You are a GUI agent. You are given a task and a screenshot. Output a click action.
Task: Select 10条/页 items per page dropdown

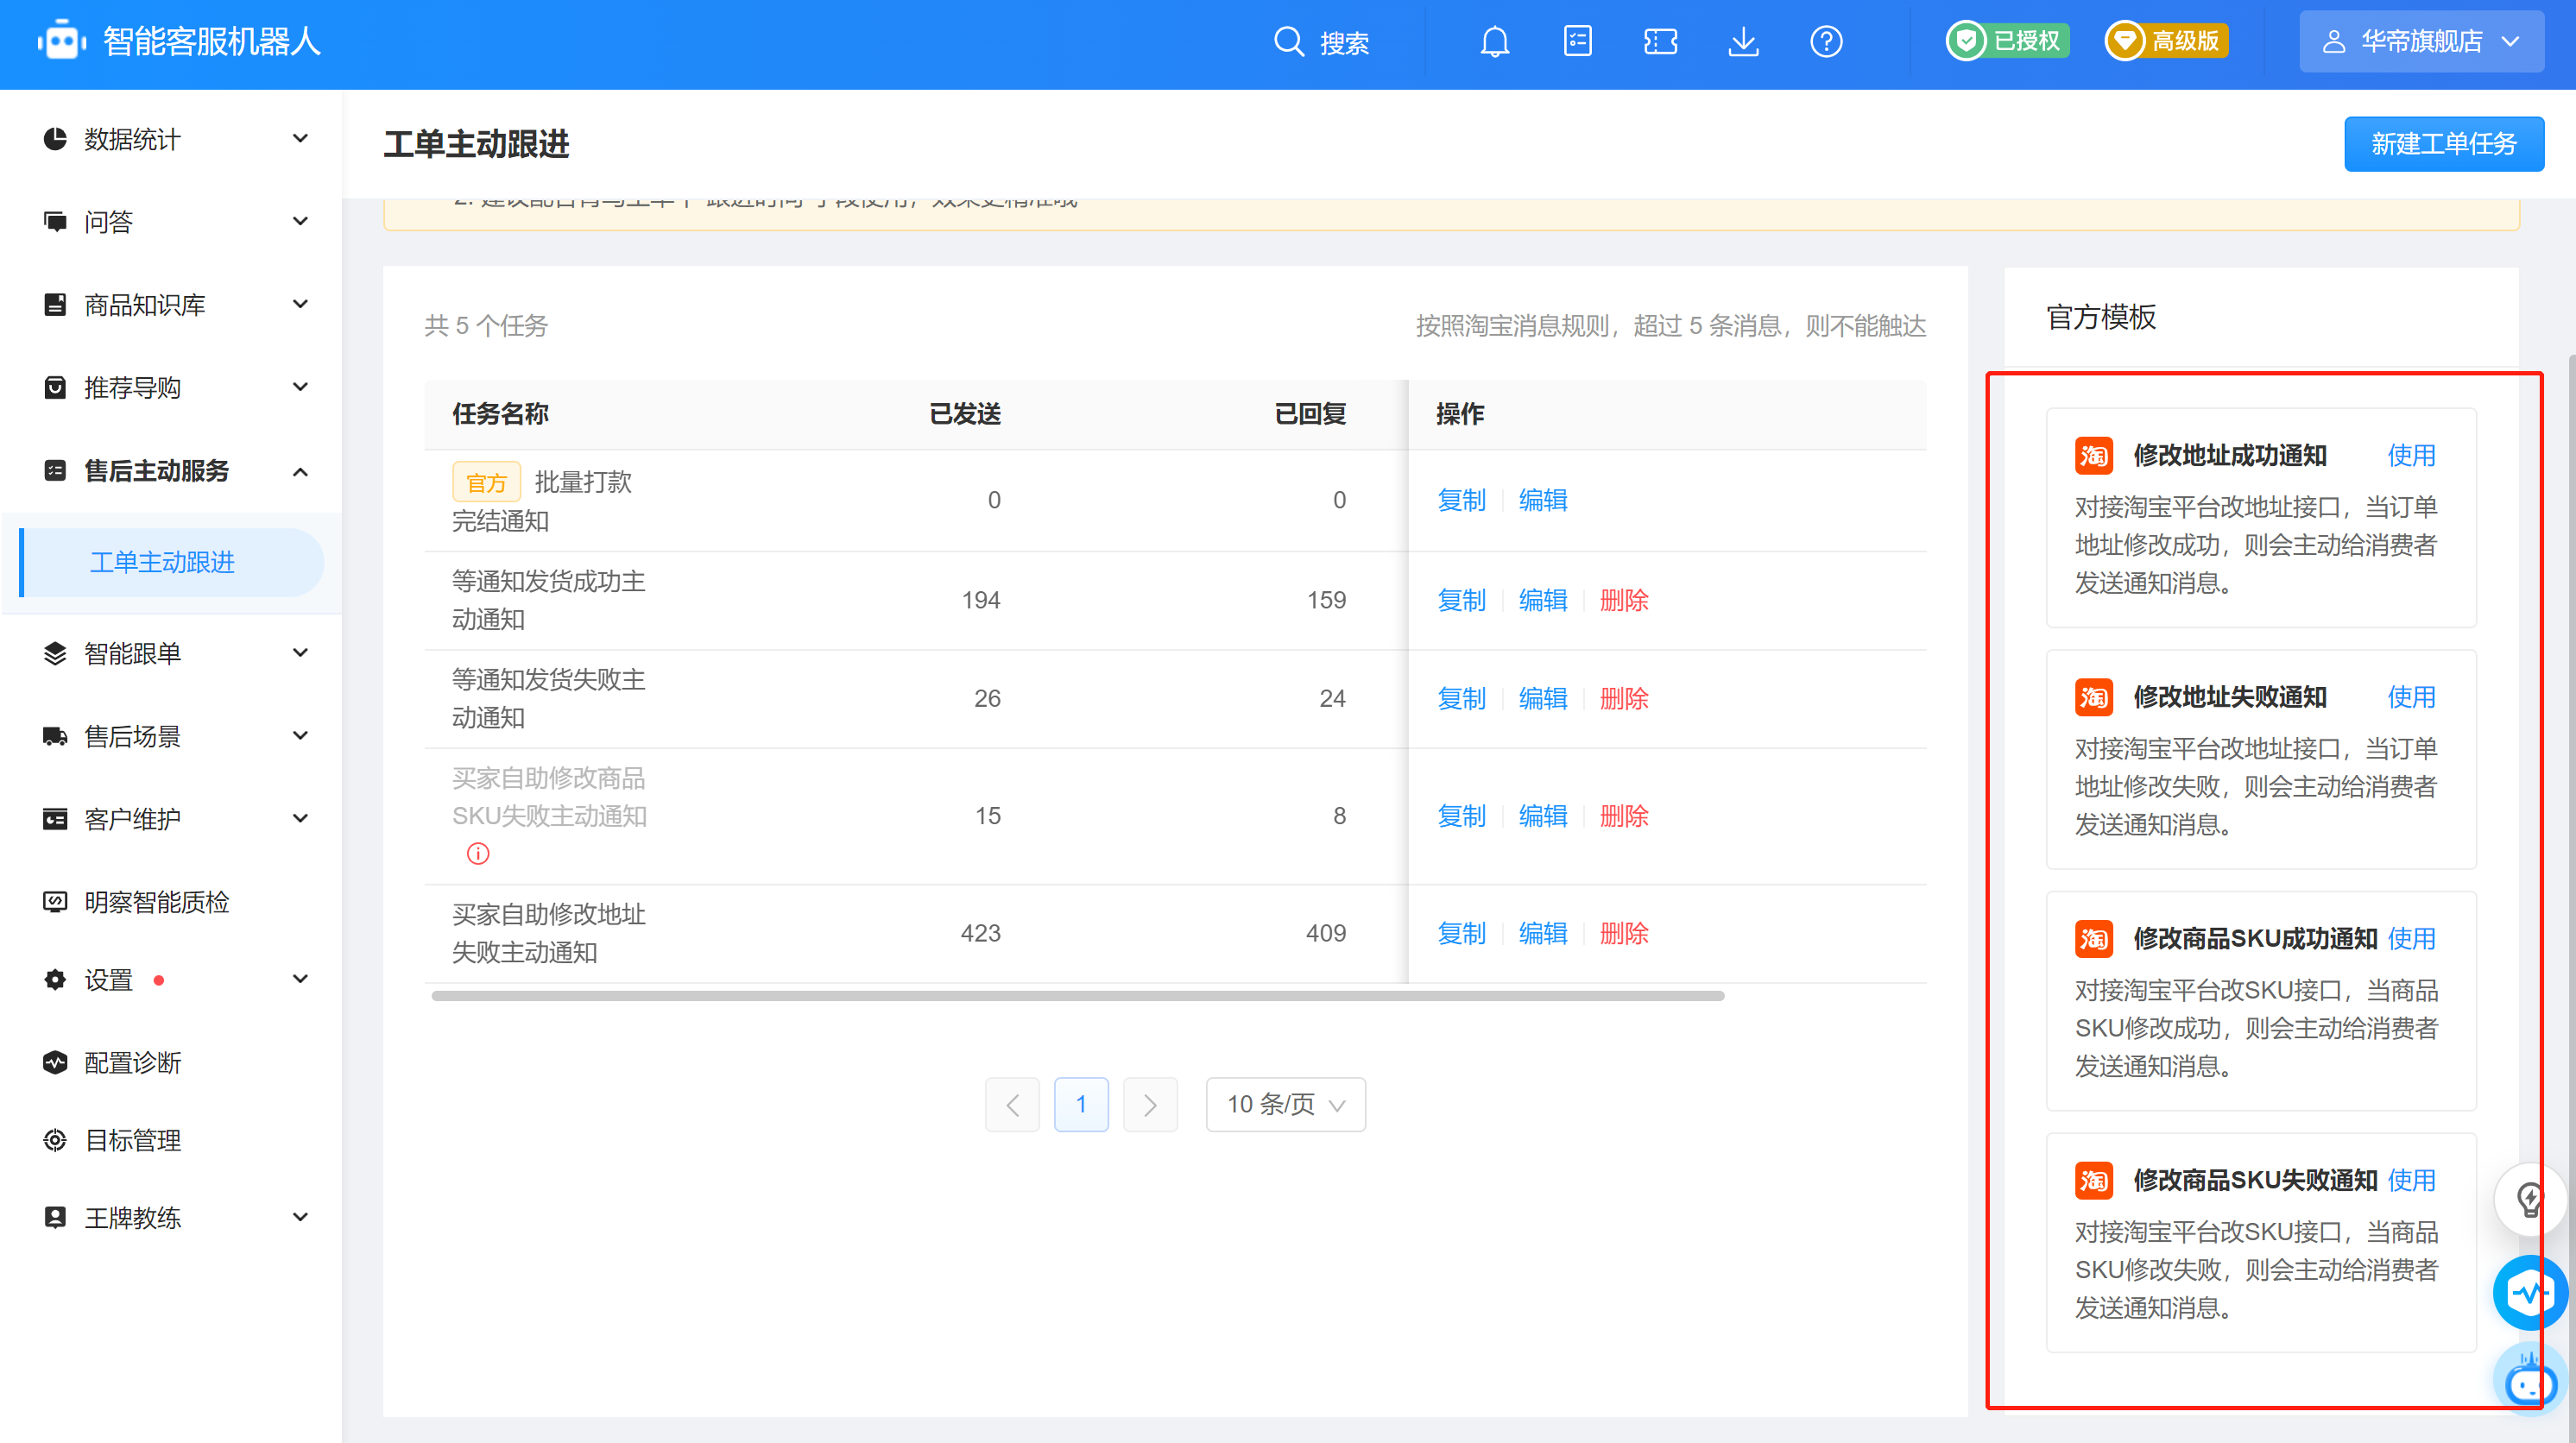[x=1285, y=1104]
